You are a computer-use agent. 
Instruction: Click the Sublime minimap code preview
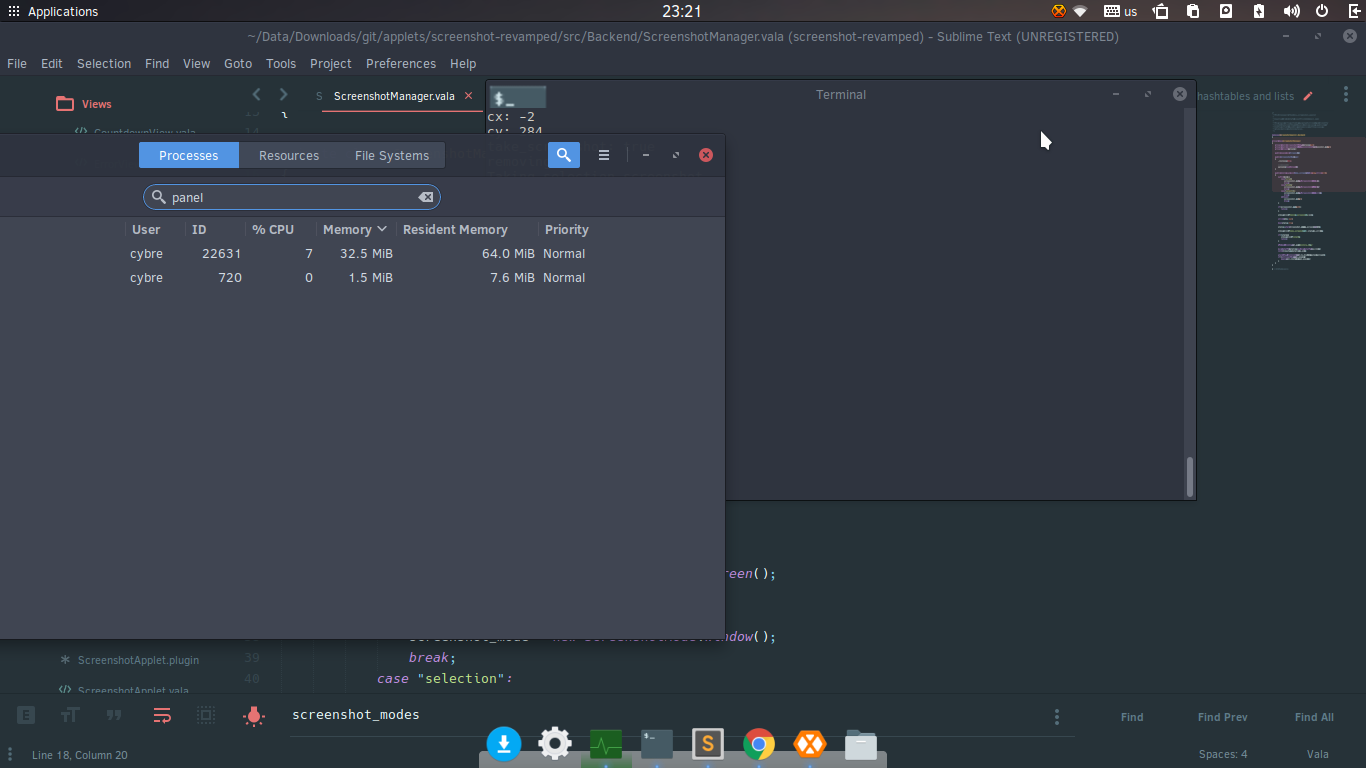coord(1318,190)
